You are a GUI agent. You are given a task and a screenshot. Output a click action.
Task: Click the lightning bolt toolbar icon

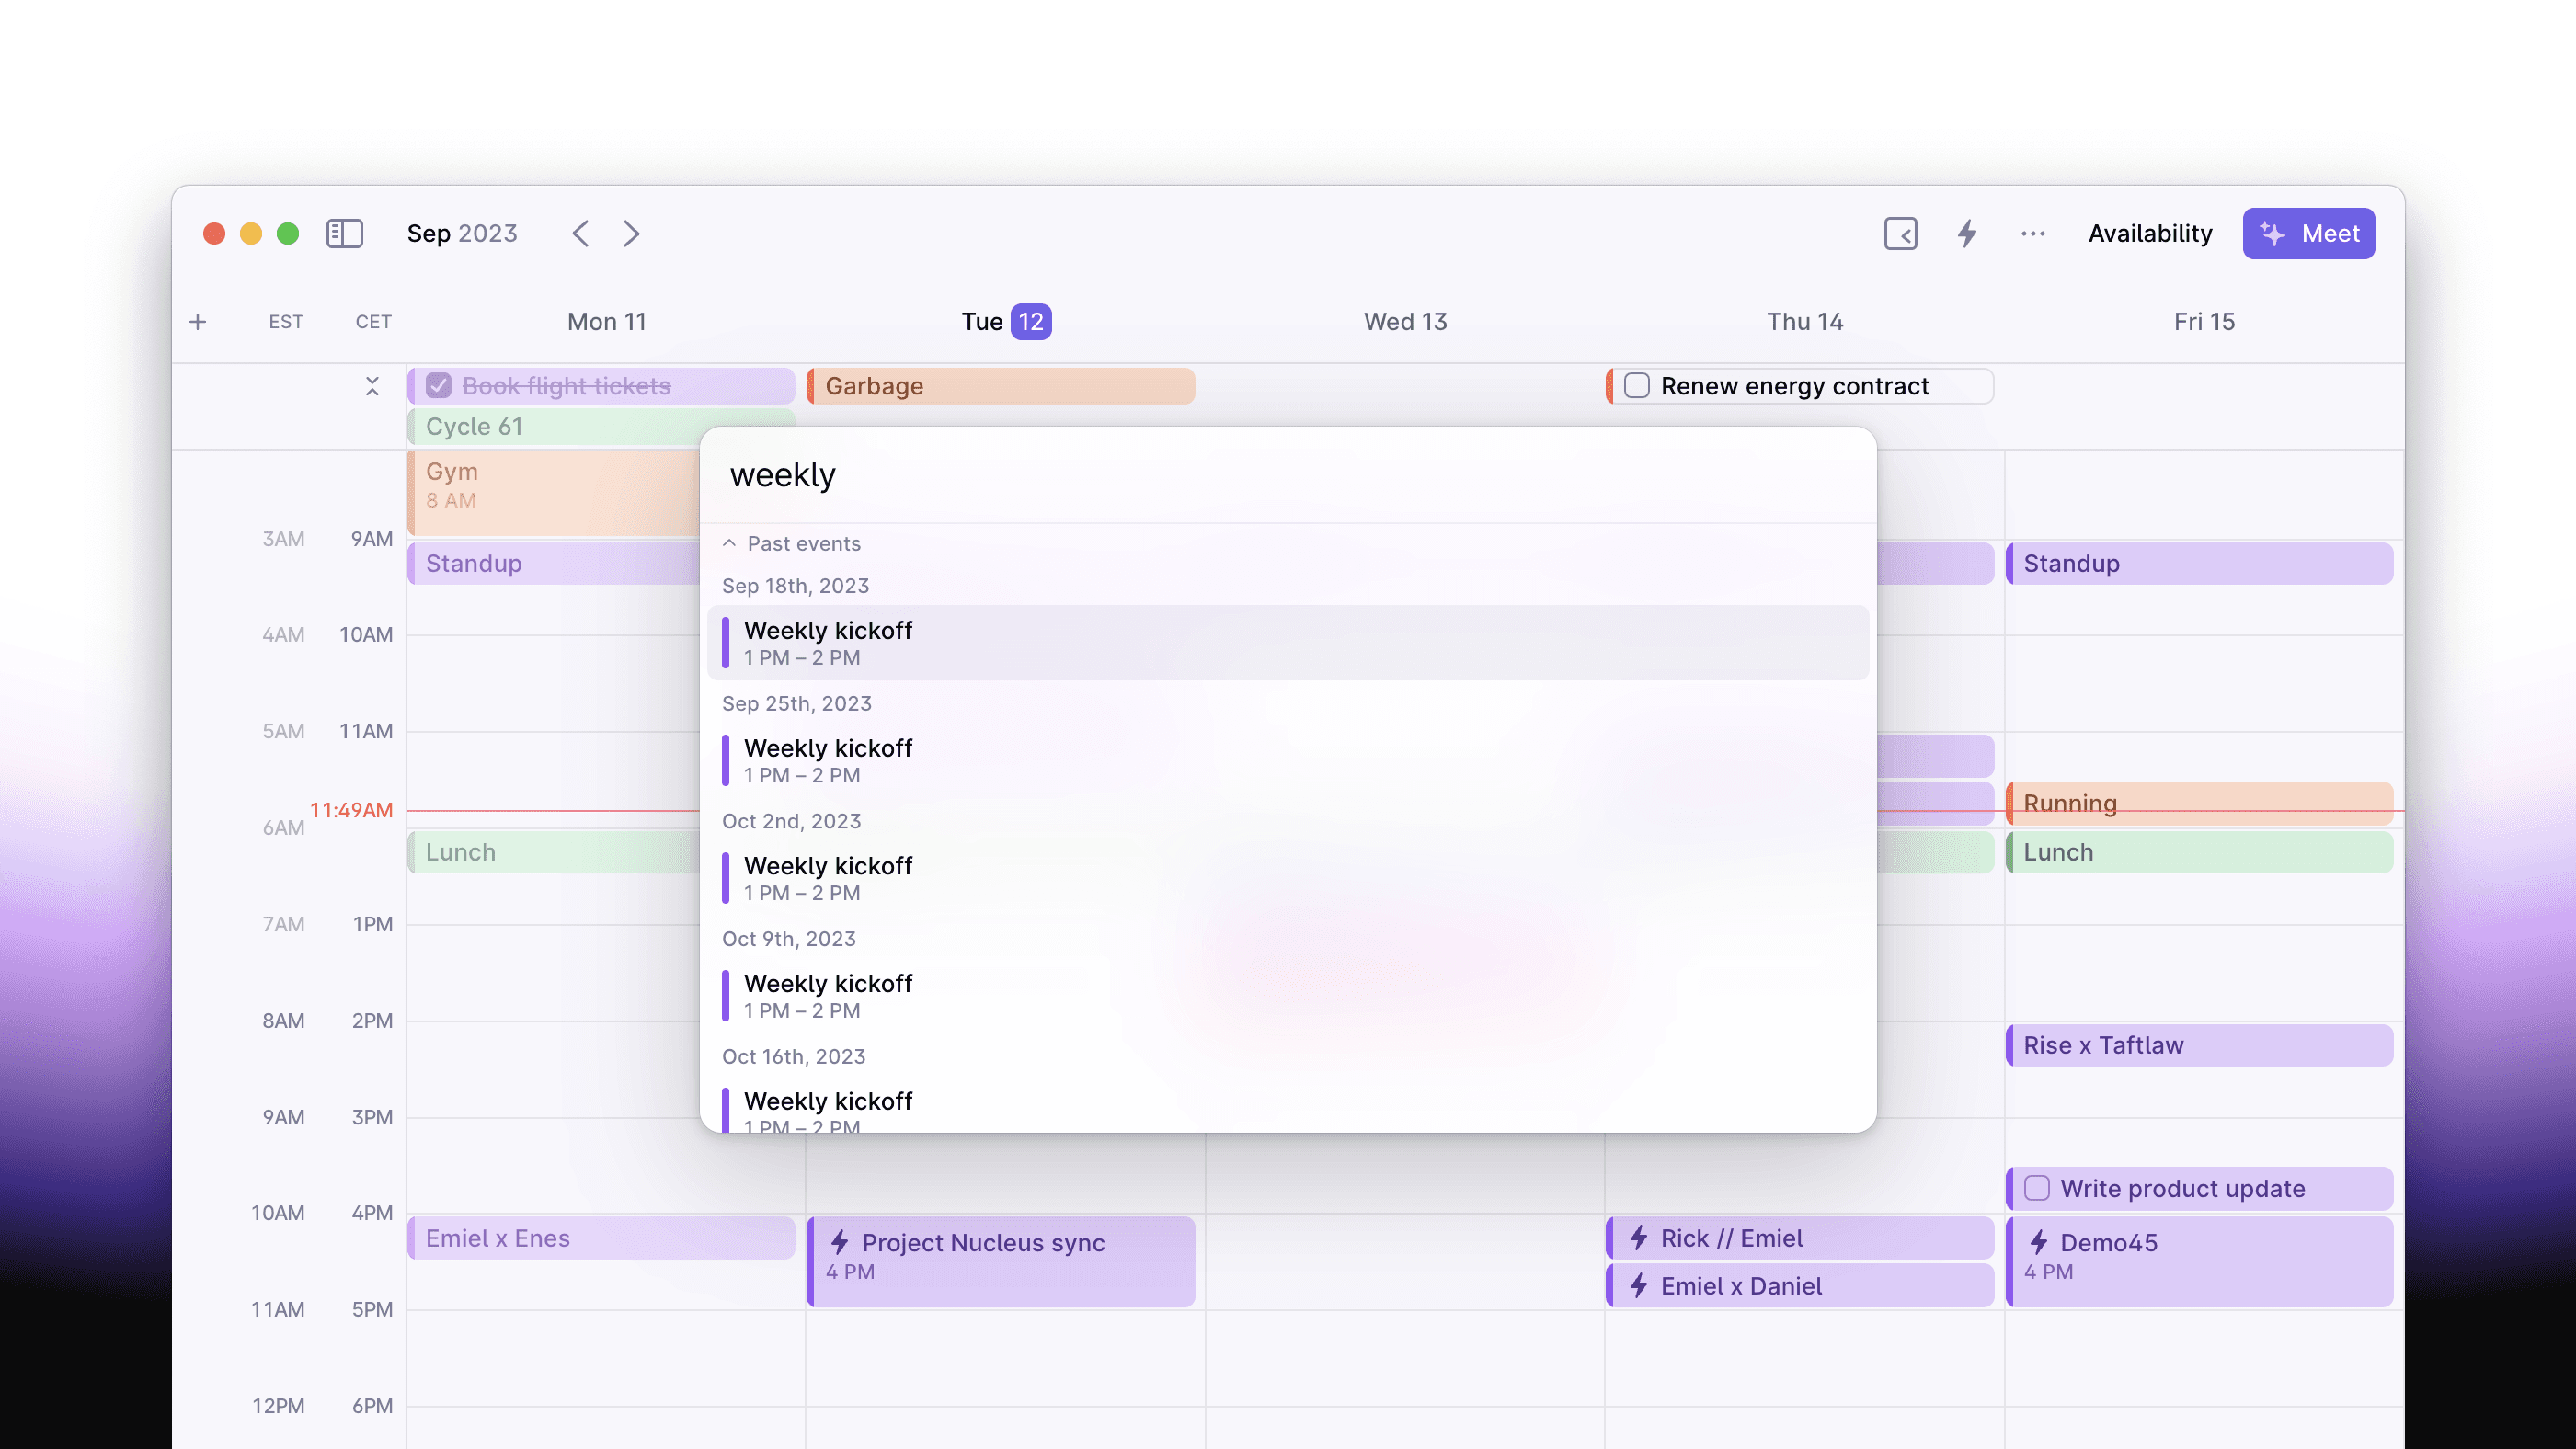click(x=1966, y=233)
